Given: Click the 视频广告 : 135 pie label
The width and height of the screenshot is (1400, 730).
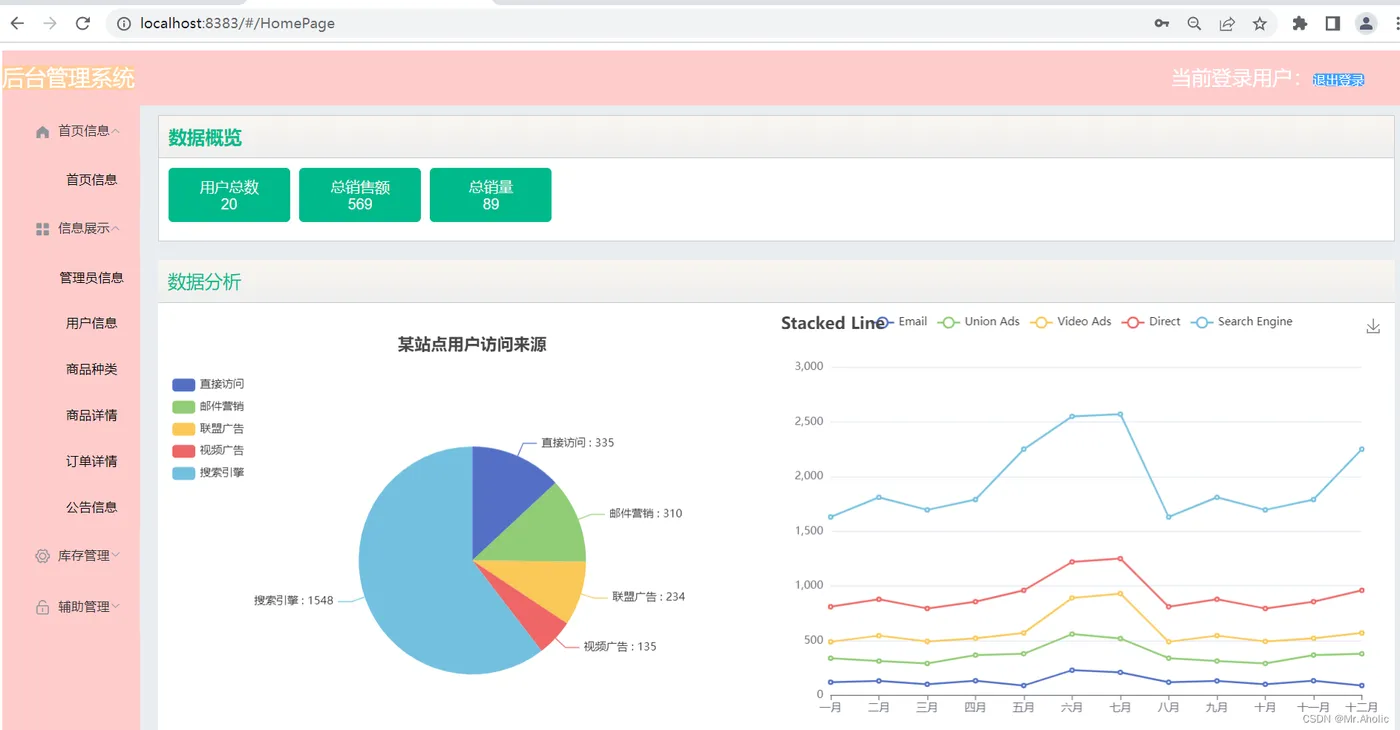Looking at the screenshot, I should tap(620, 646).
